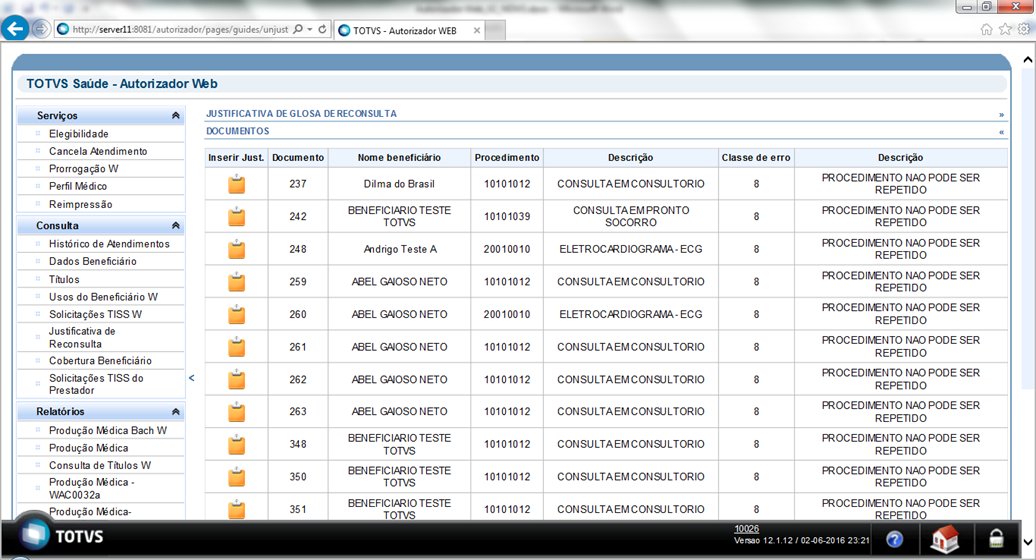The image size is (1036, 560).
Task: Click the padlock logout icon
Action: coord(996,538)
